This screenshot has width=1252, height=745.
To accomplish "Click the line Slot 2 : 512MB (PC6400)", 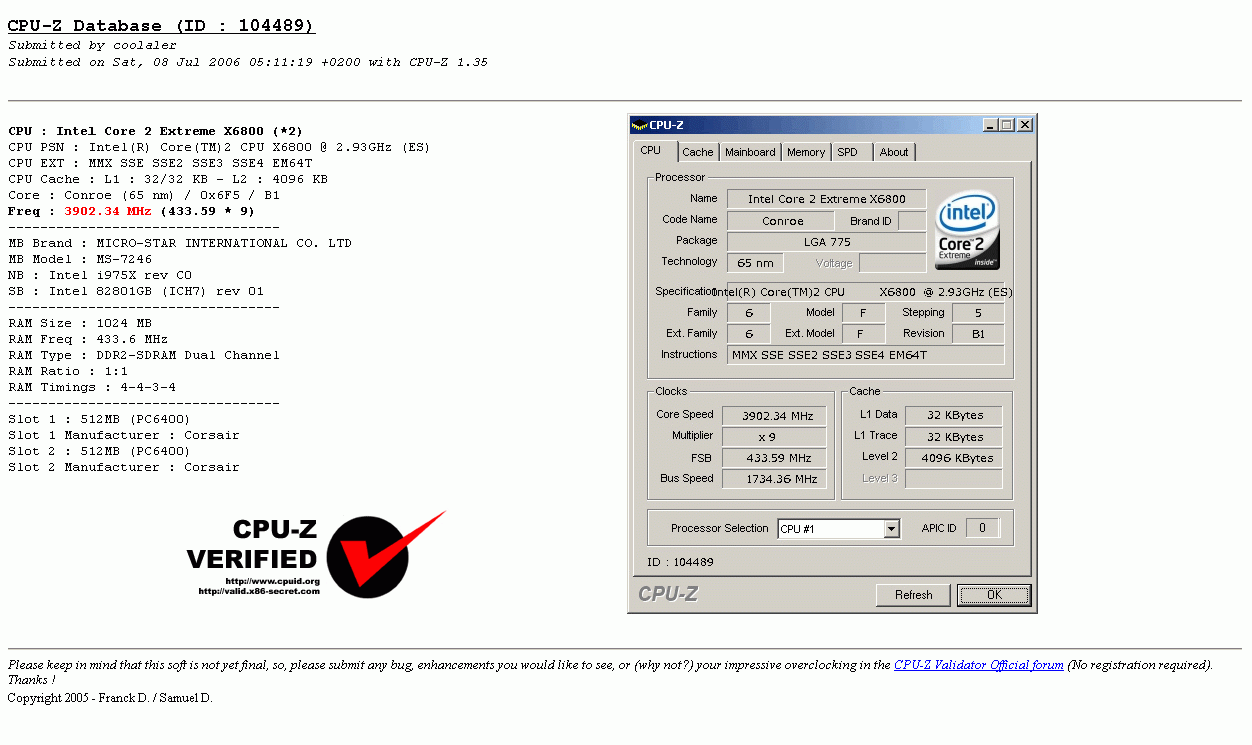I will 99,451.
